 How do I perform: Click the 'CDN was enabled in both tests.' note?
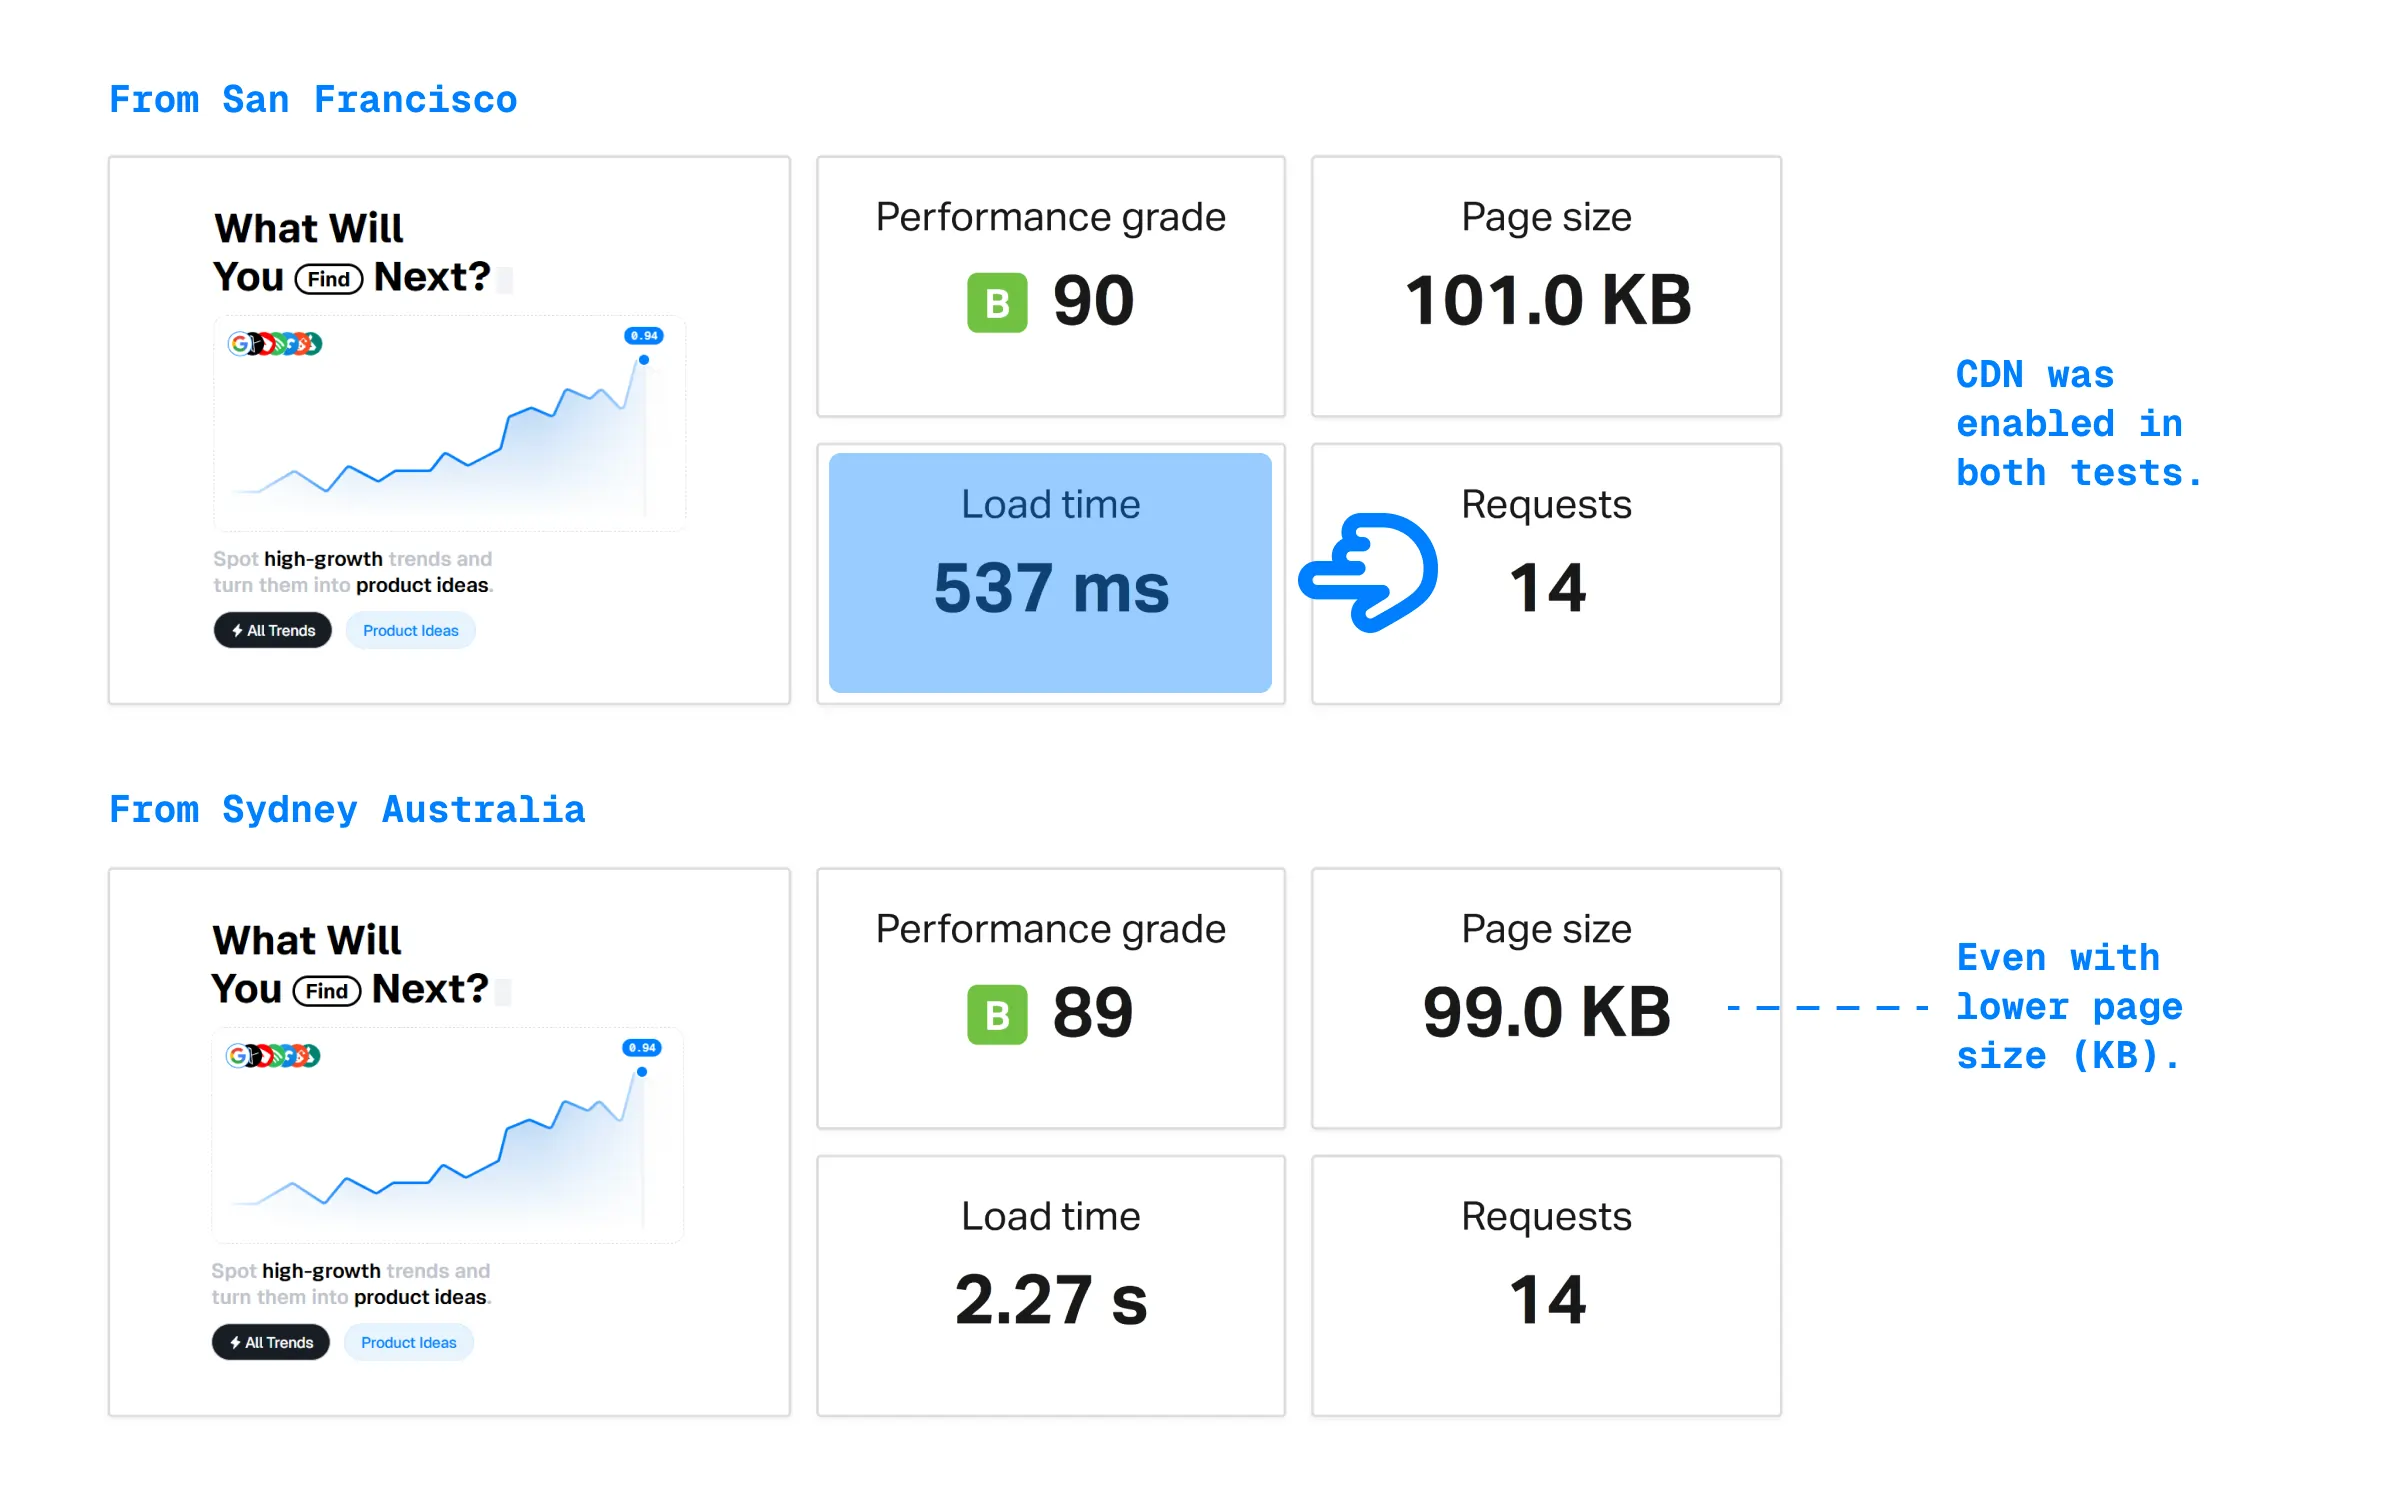[2080, 424]
